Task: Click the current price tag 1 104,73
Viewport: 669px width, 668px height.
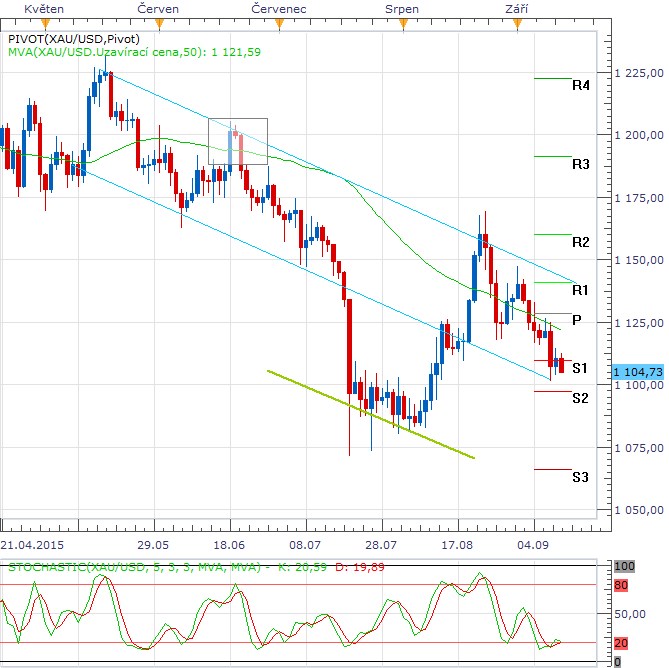Action: (640, 370)
